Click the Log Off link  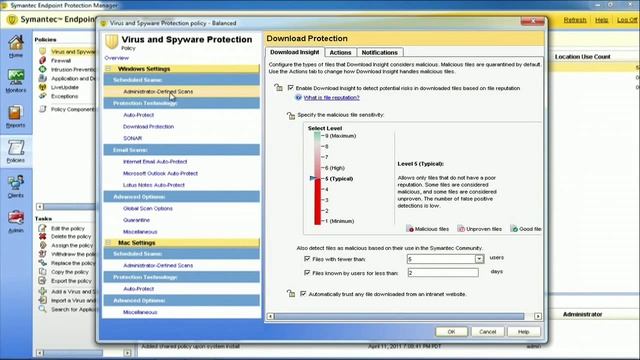click(x=627, y=20)
